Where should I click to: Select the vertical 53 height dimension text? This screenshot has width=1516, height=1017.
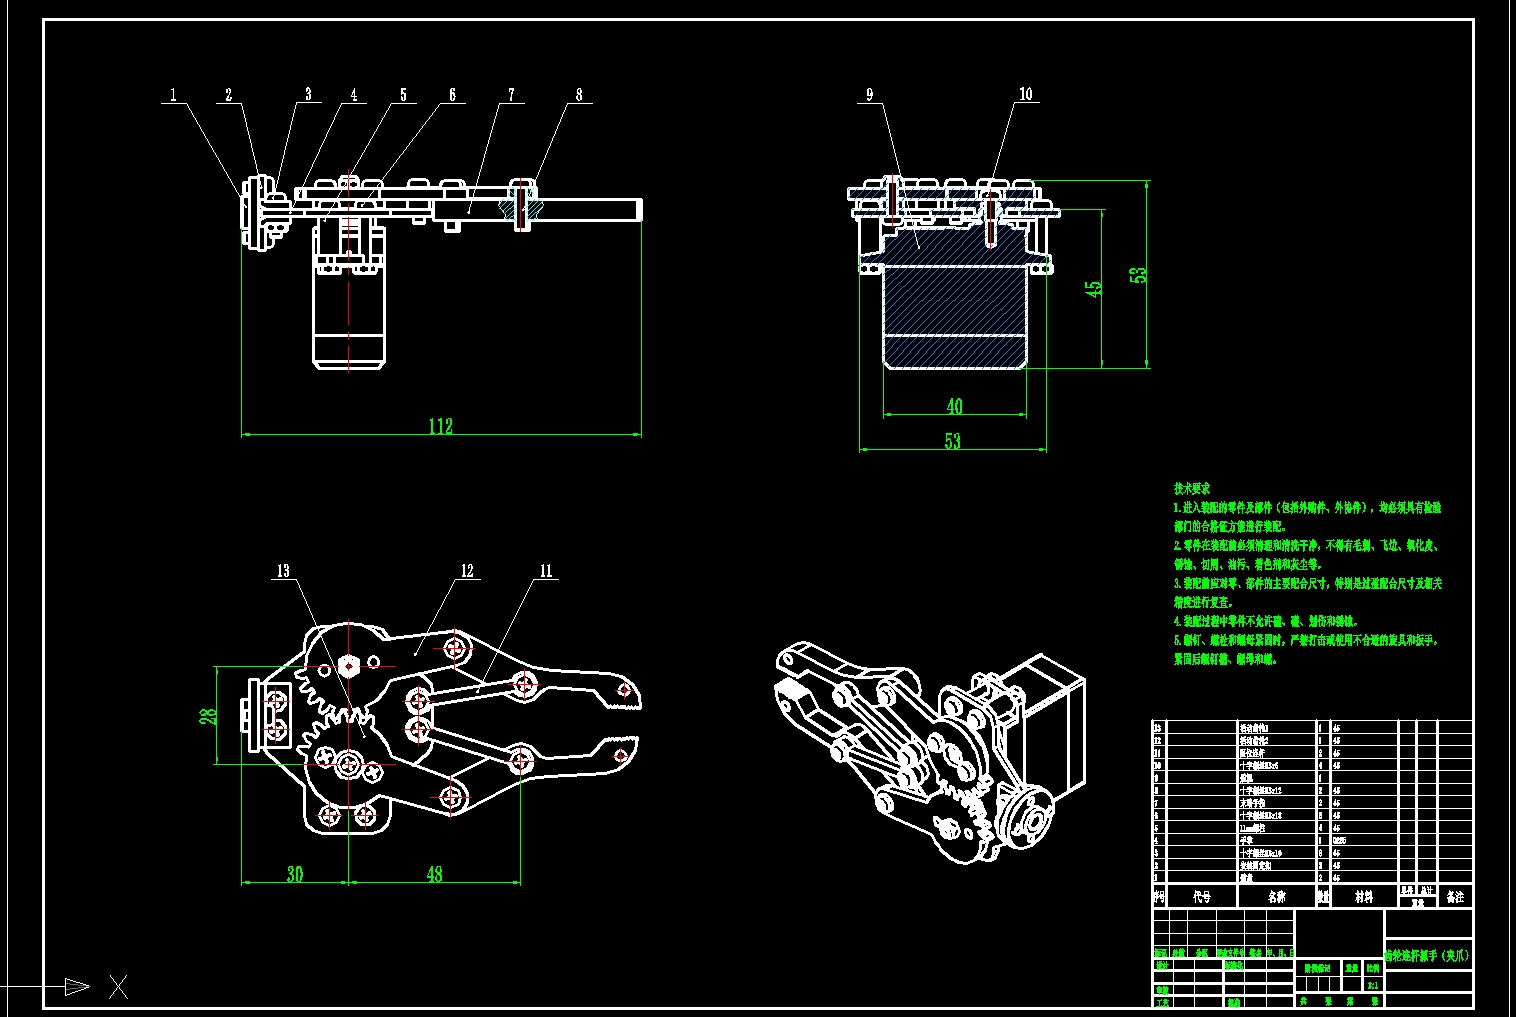(x=1139, y=275)
